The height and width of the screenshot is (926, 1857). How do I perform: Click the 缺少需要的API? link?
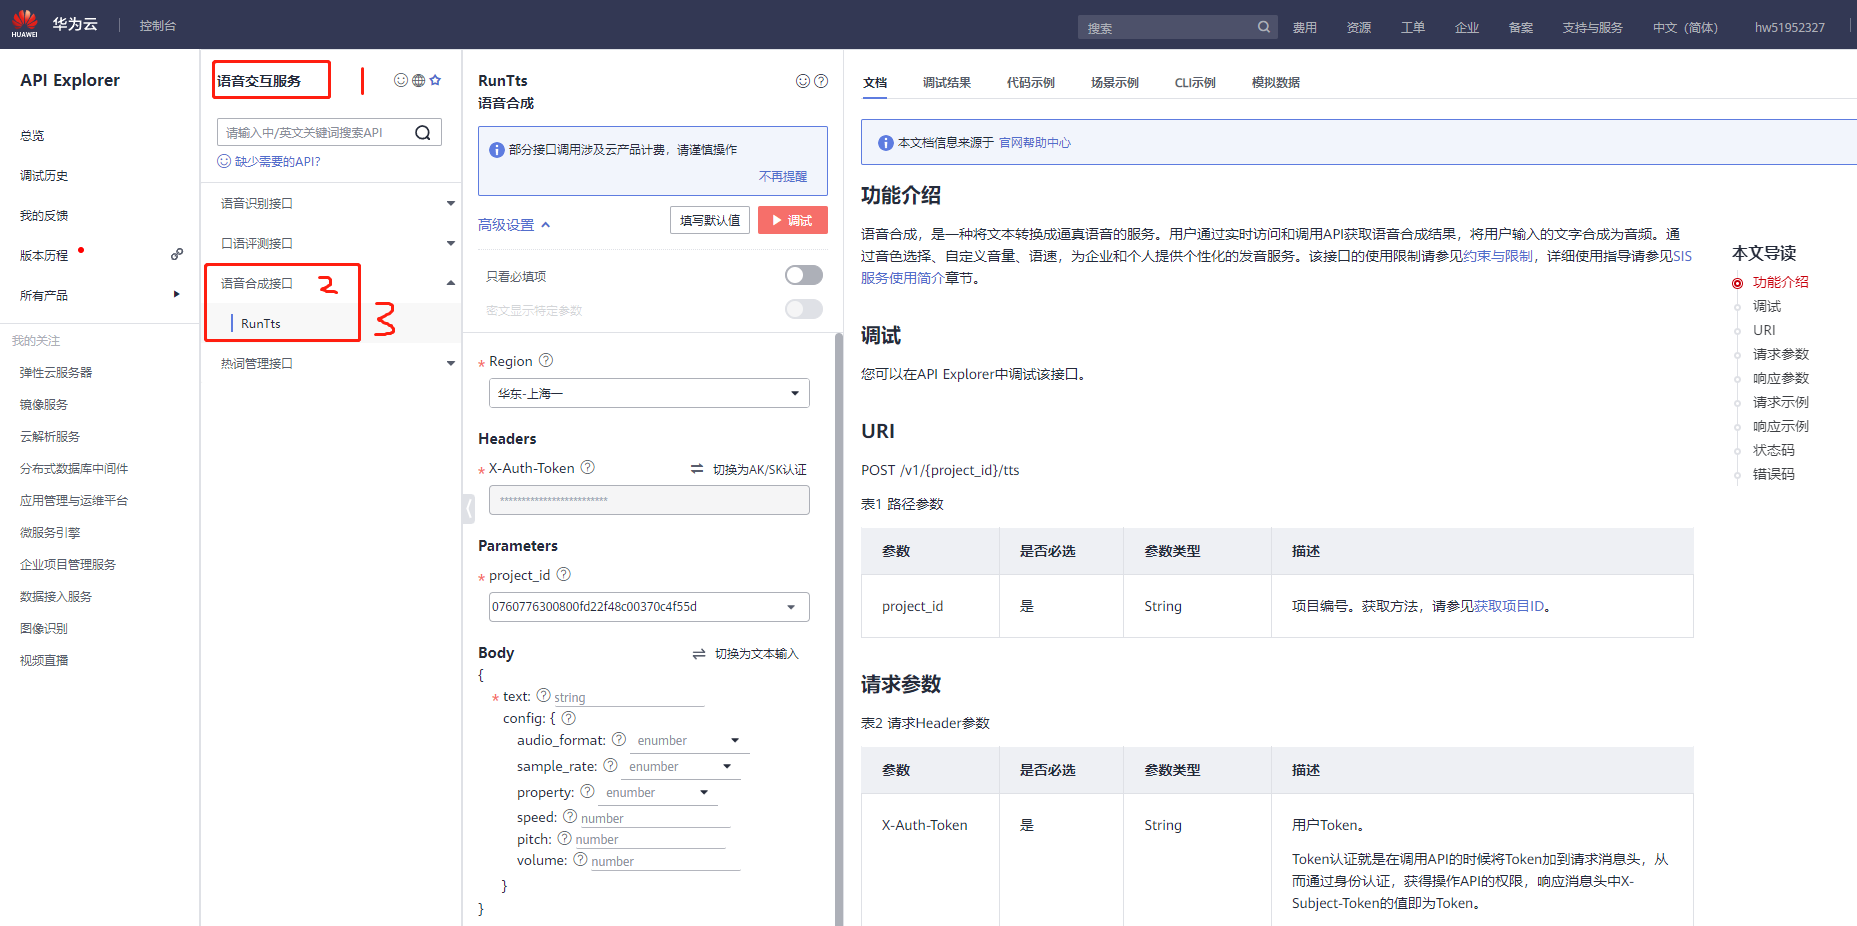(277, 162)
